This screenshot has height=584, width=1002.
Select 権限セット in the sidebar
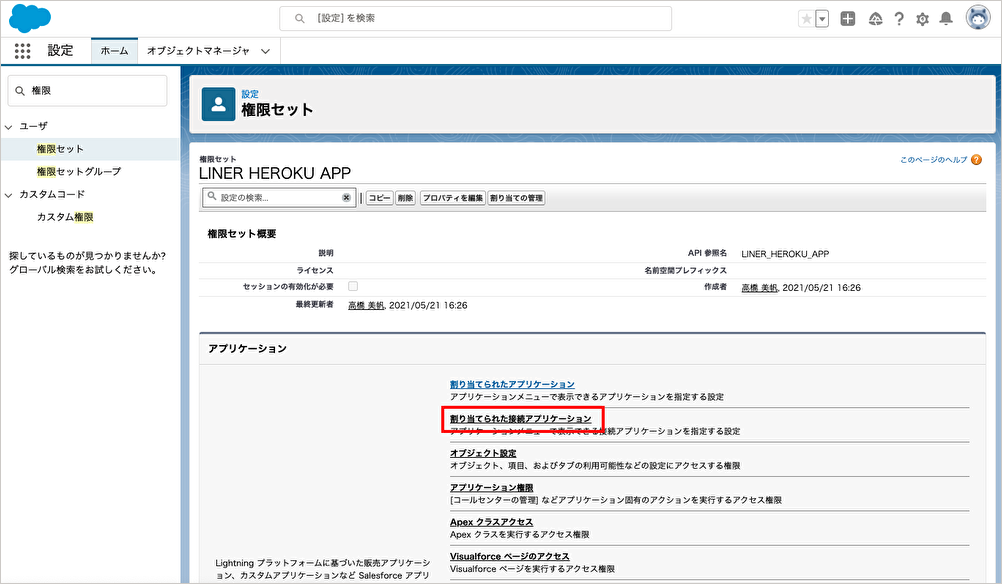pos(60,149)
